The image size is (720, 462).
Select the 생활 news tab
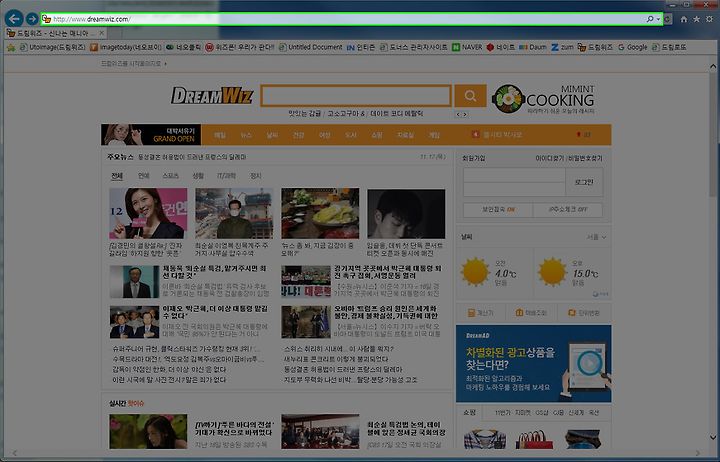coord(197,176)
